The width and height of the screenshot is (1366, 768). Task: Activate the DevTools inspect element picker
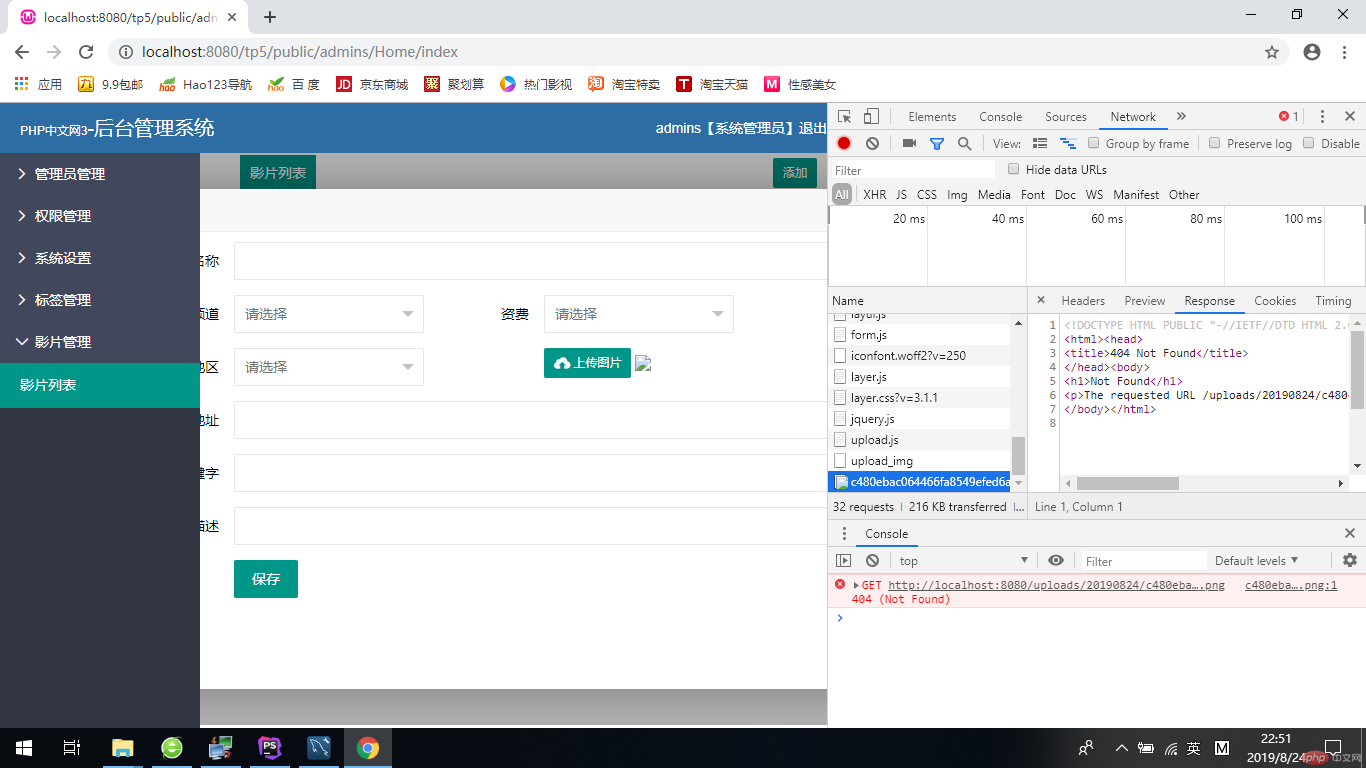(845, 117)
